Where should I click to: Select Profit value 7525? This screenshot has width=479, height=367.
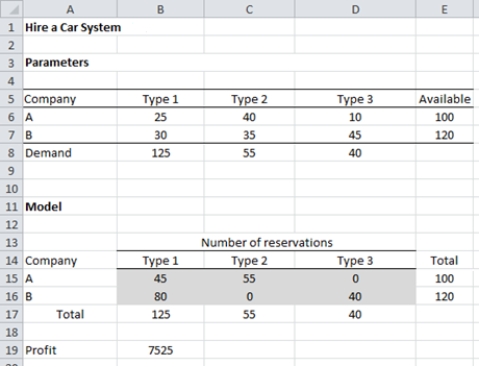tap(160, 350)
